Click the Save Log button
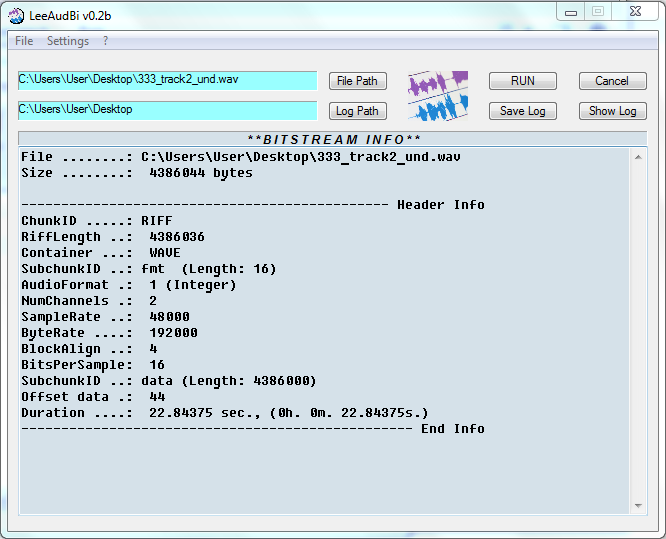 522,111
